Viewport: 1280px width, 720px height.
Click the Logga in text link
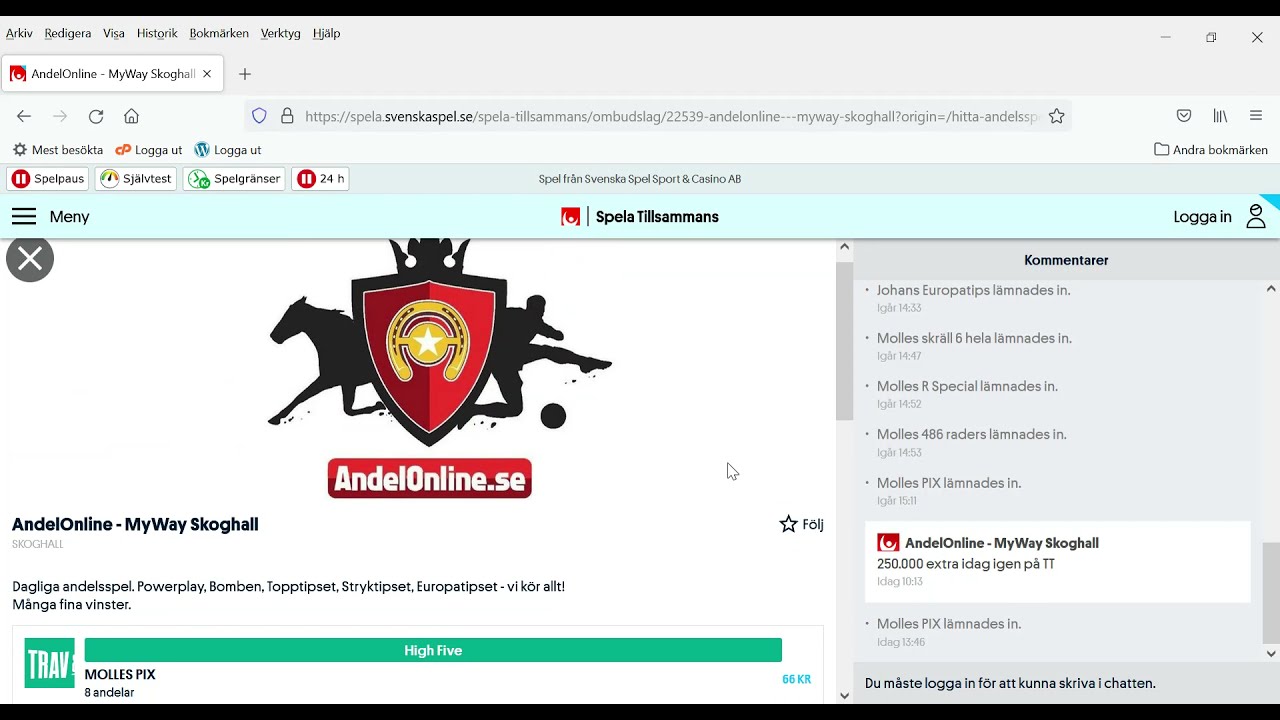point(1202,217)
